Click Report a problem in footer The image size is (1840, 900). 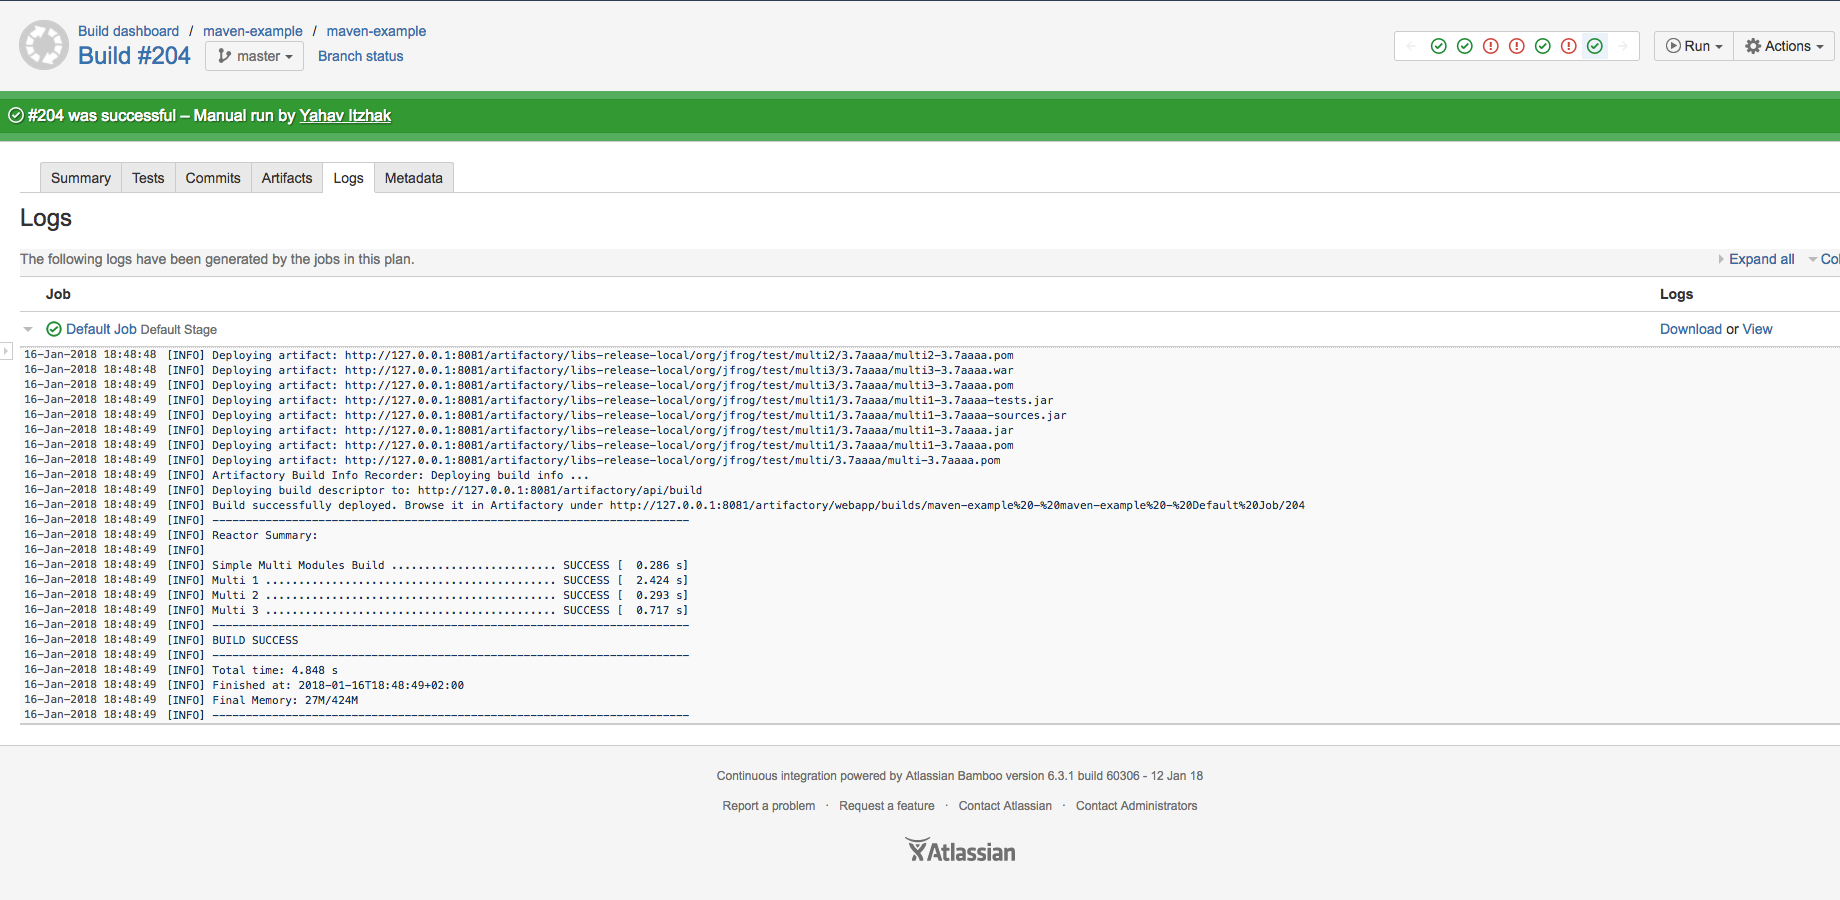click(x=769, y=806)
